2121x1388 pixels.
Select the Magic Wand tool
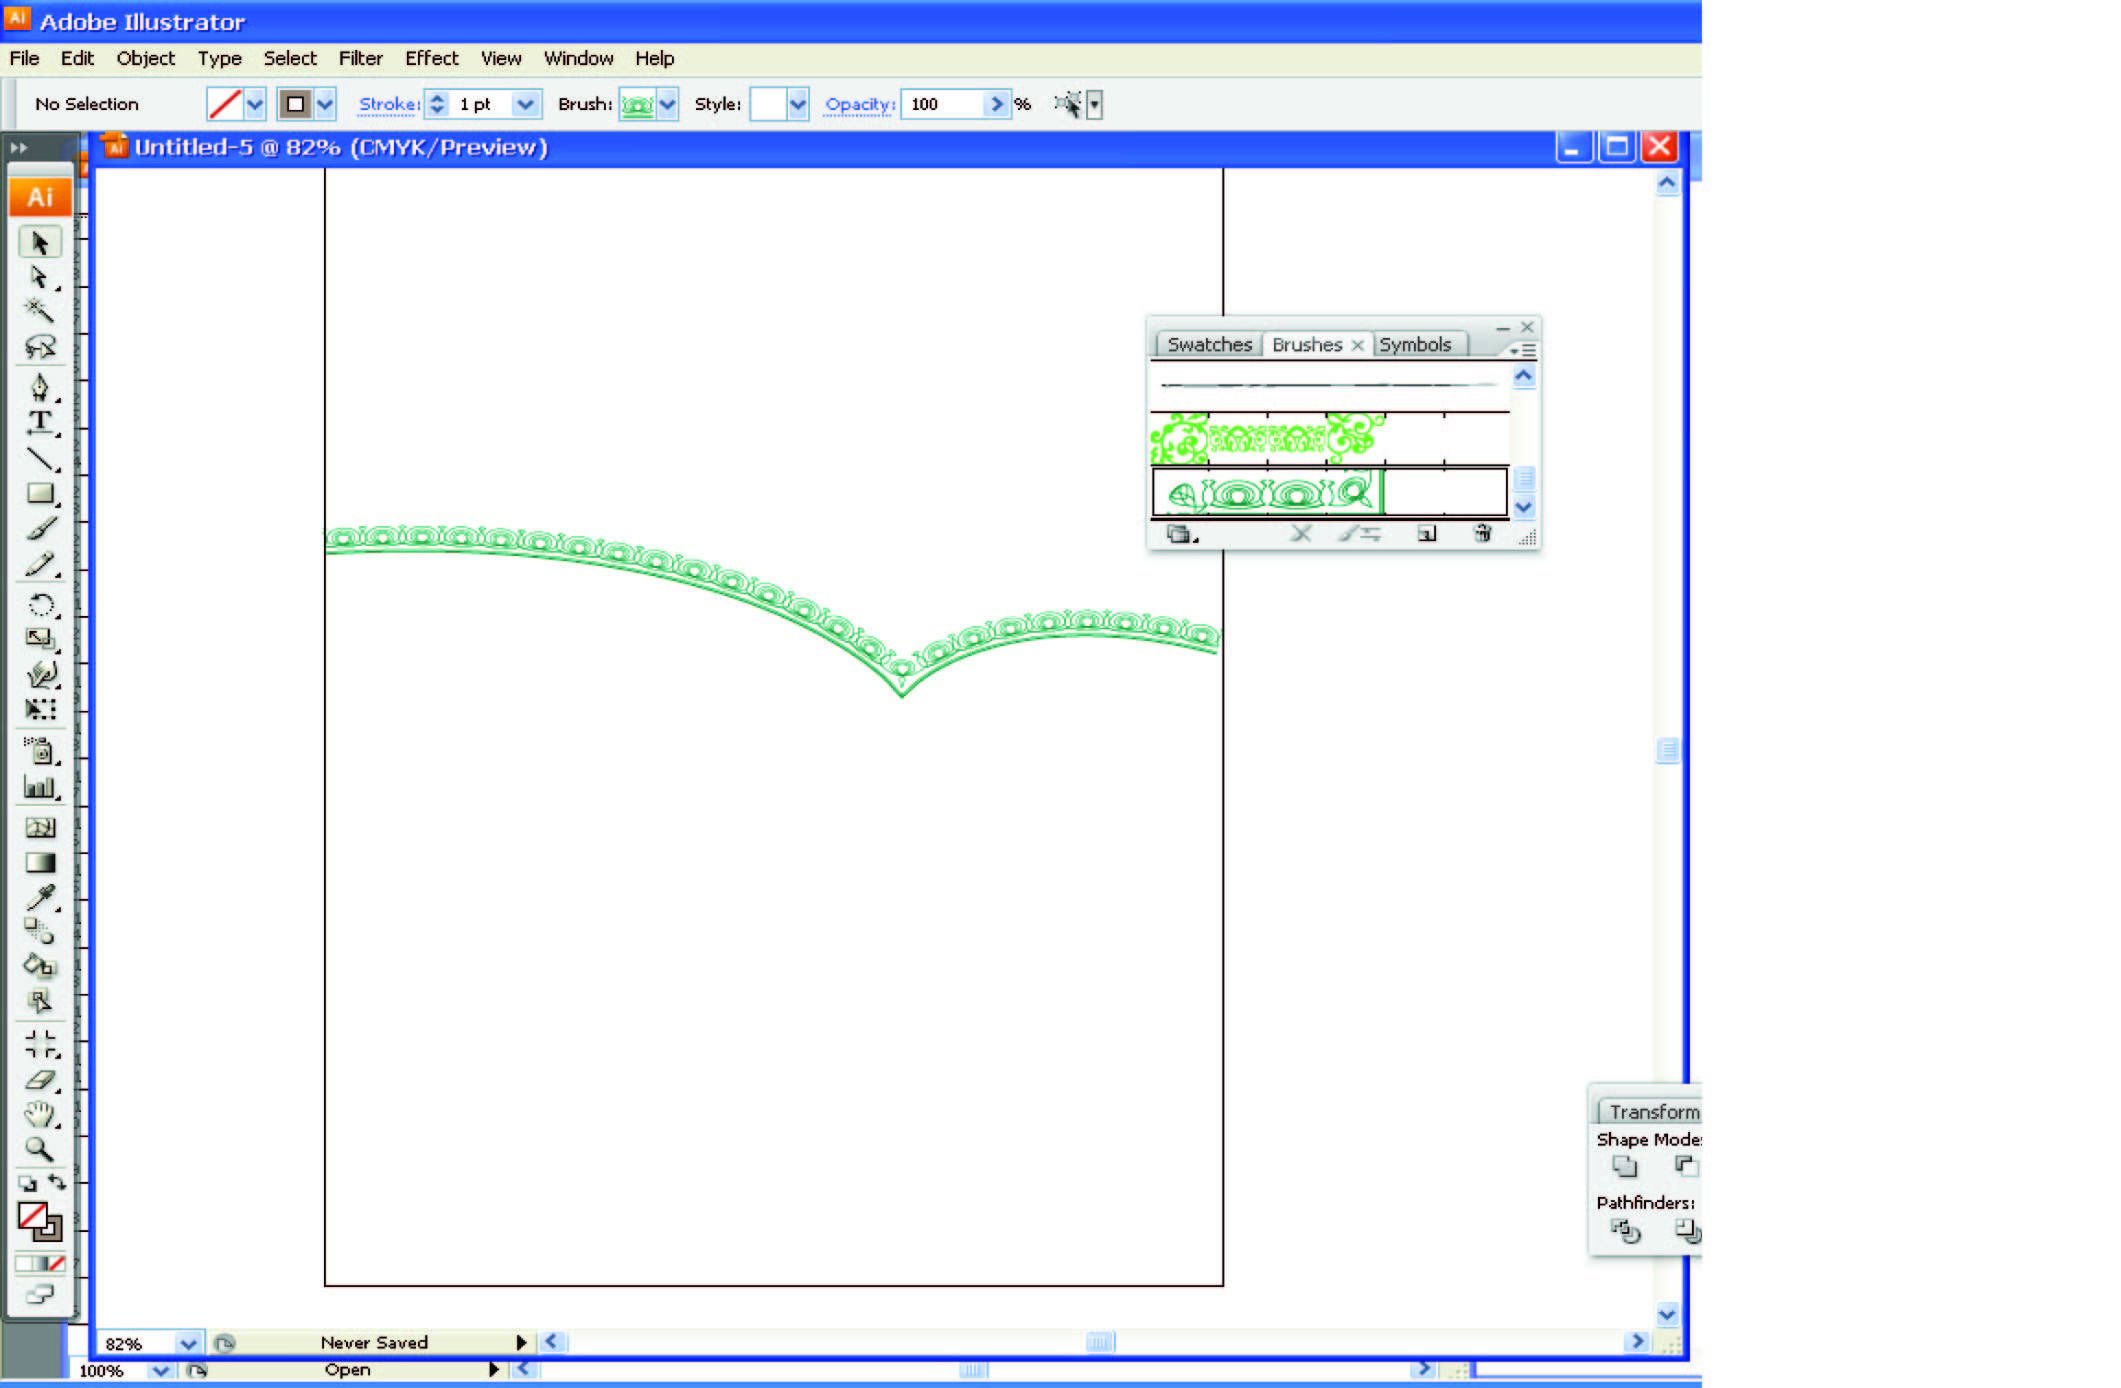(x=39, y=310)
